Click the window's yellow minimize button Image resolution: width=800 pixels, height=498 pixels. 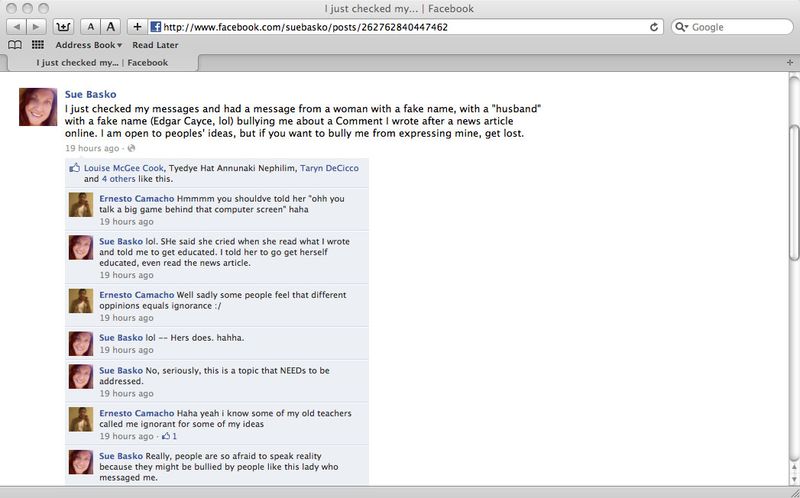[x=28, y=8]
